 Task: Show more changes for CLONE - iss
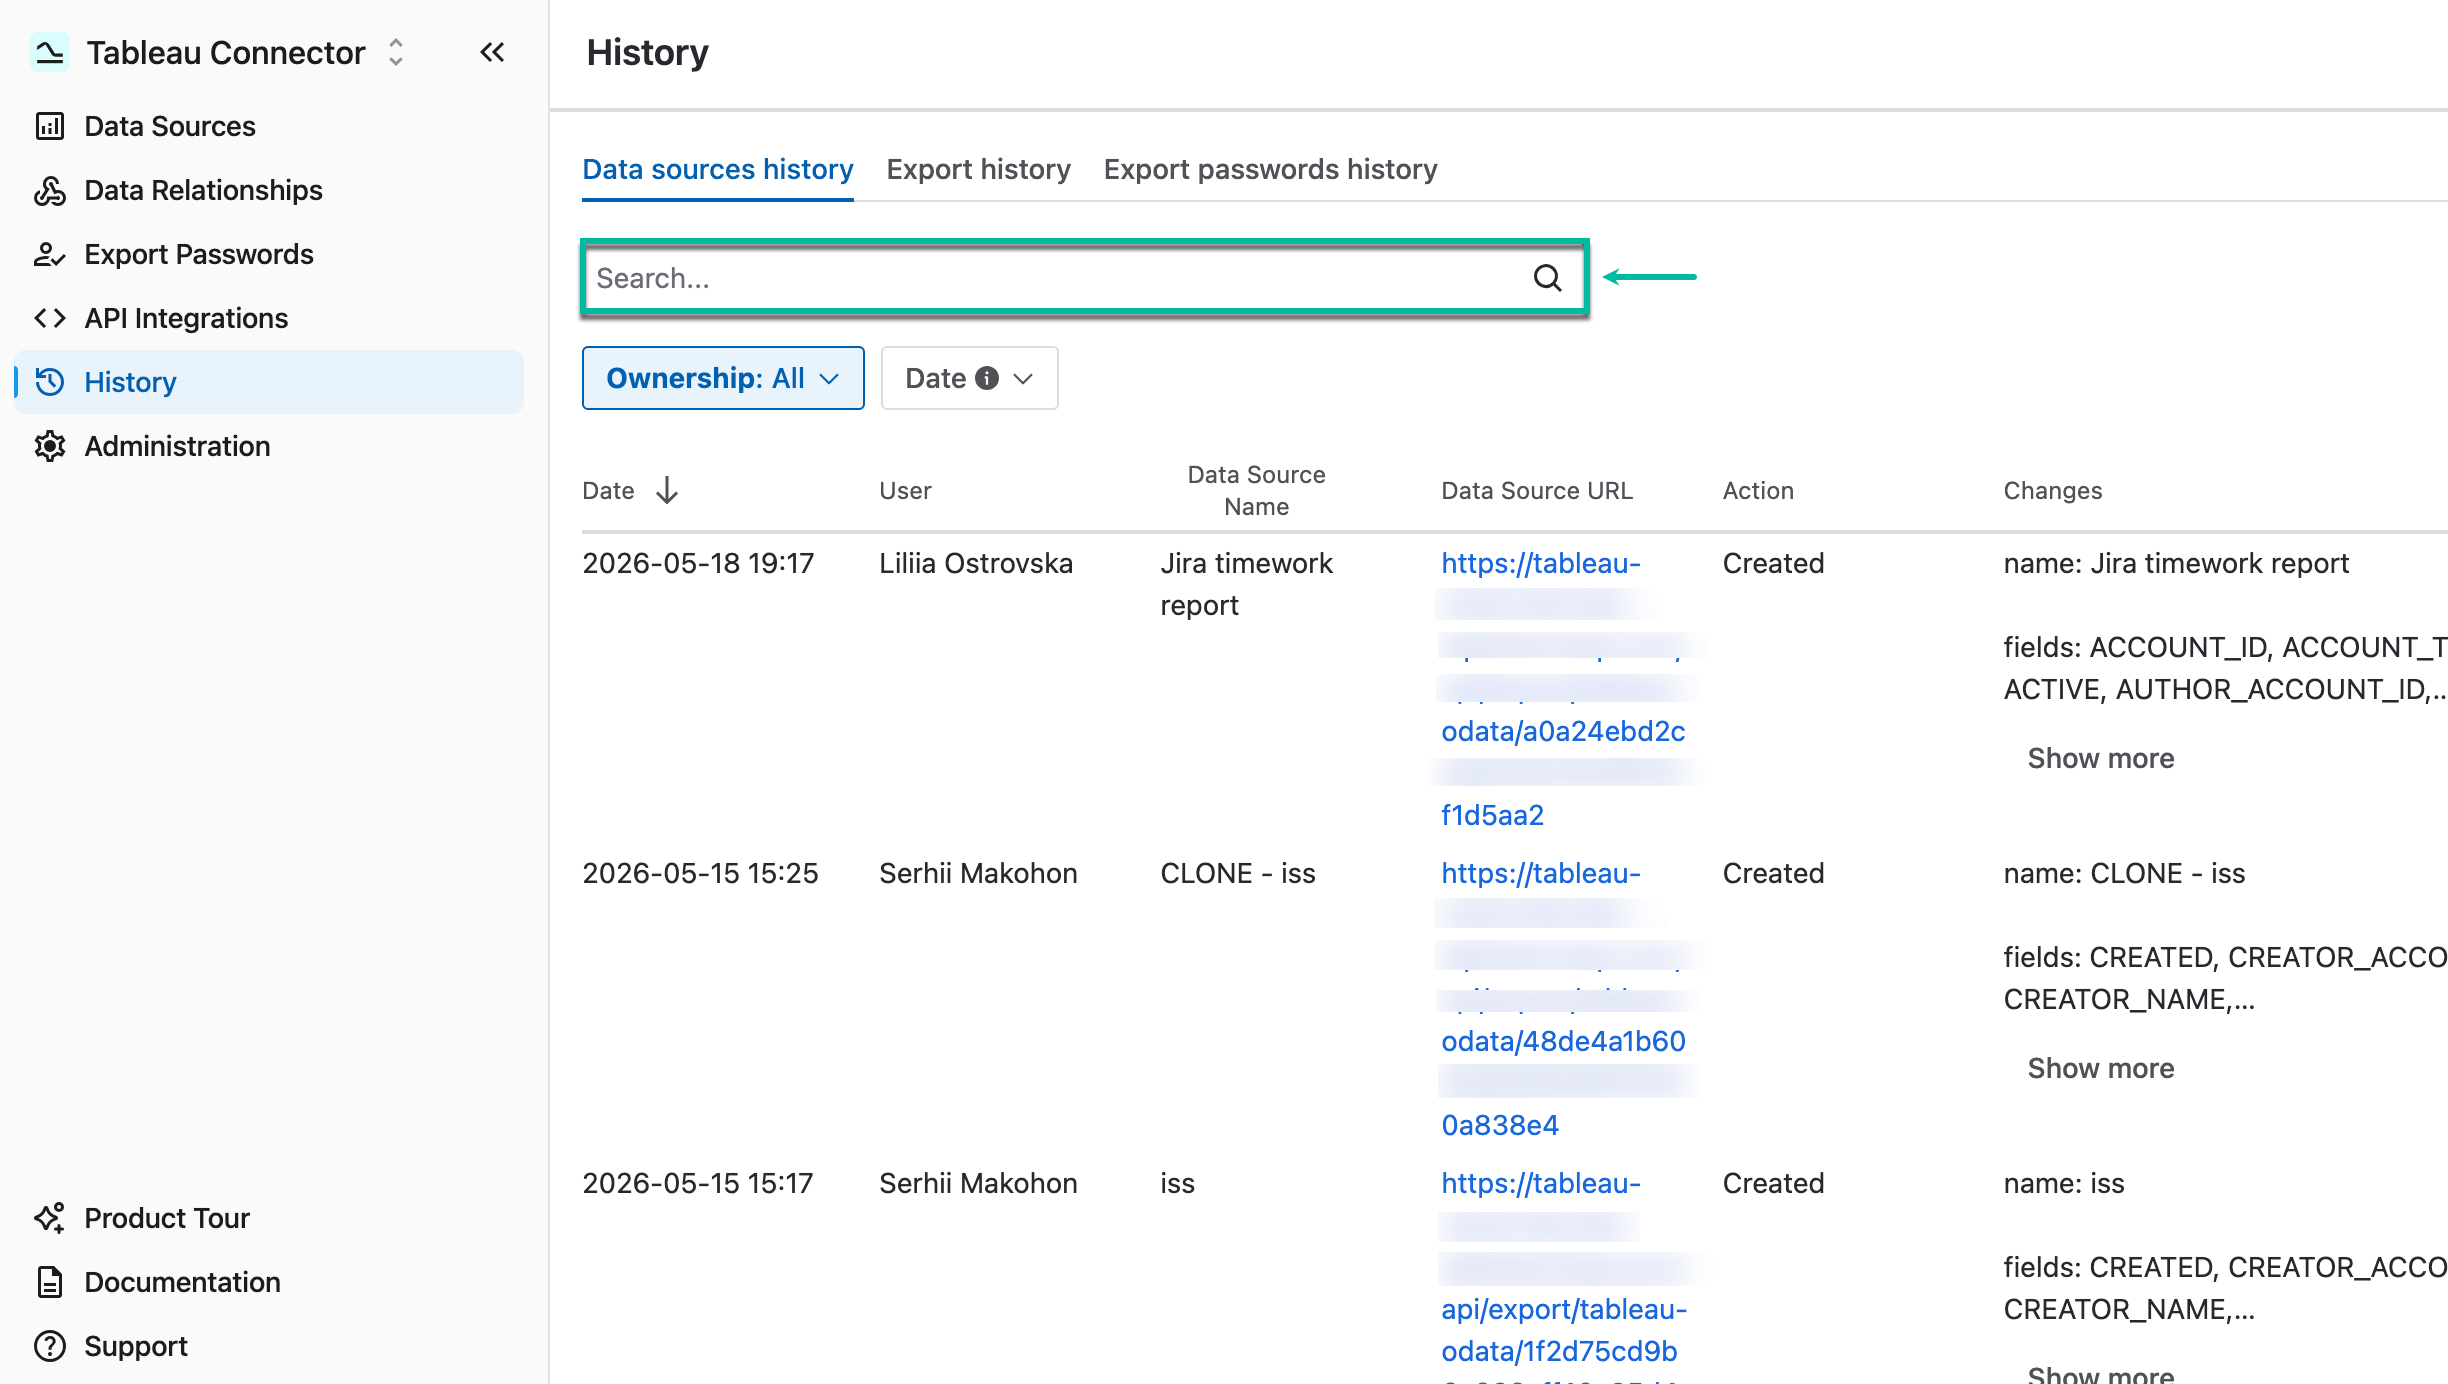(2100, 1068)
